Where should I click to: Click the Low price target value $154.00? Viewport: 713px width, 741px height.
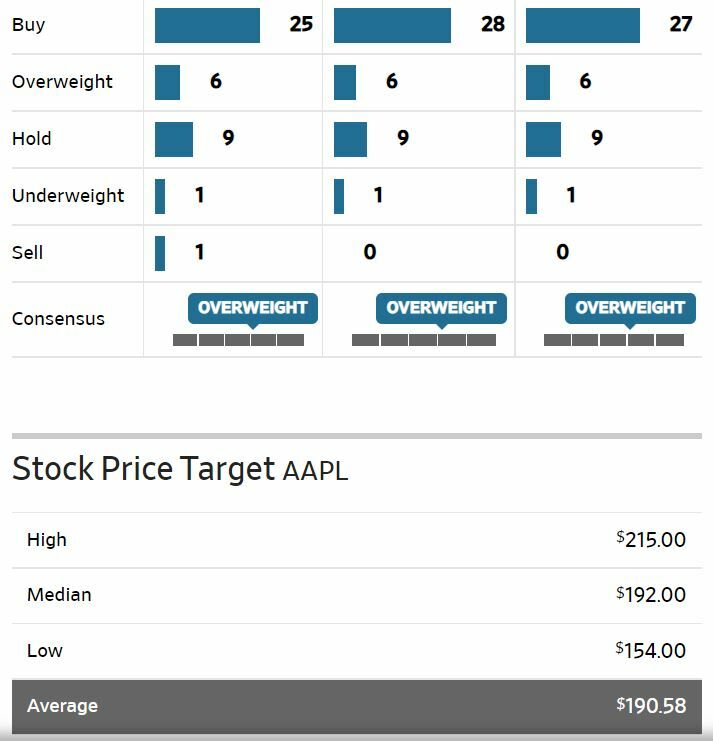click(651, 651)
